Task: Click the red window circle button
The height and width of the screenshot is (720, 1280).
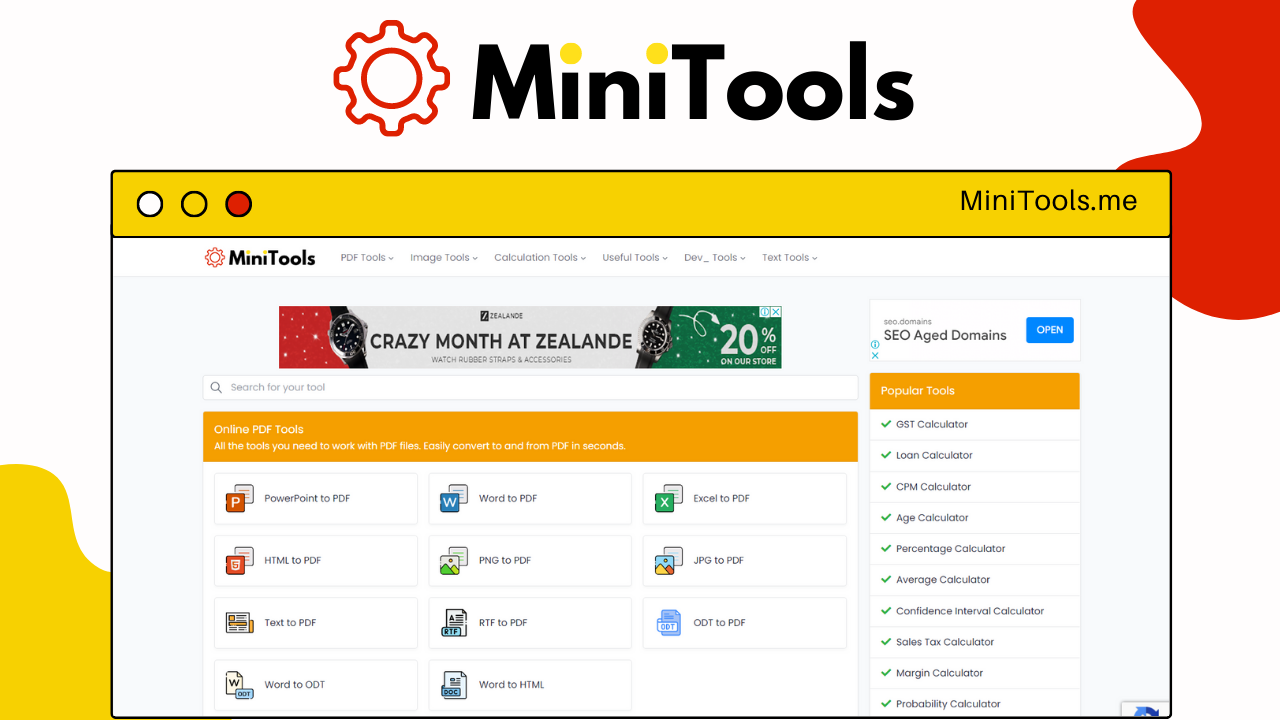Action: pos(238,204)
